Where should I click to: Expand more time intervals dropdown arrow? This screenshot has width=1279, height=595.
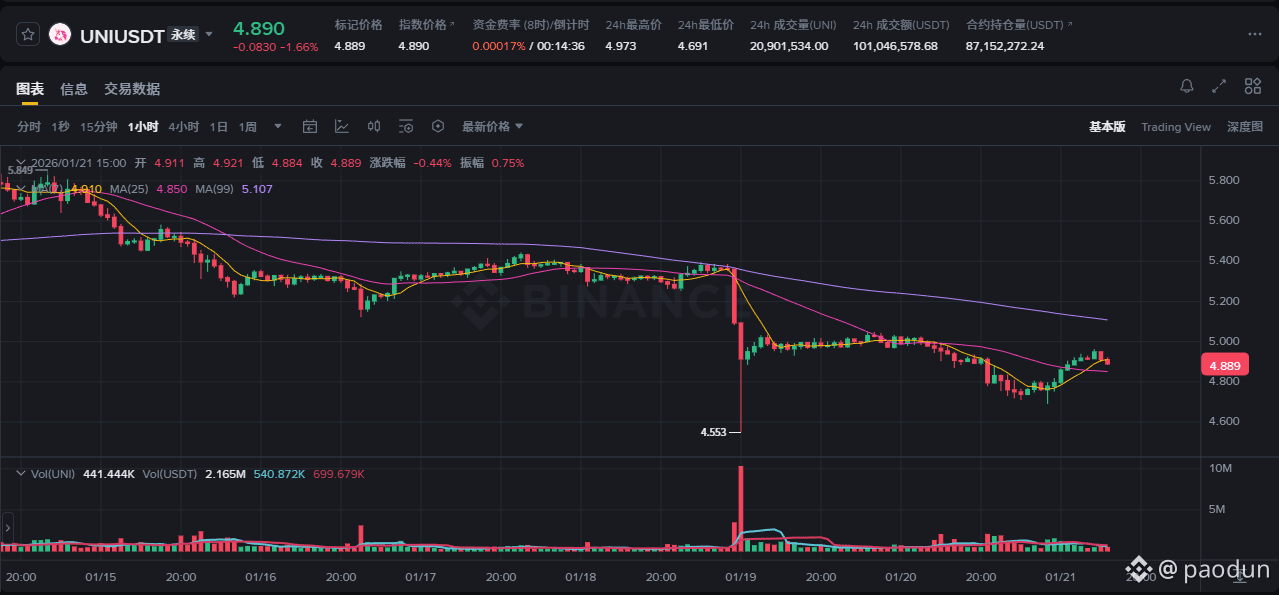pos(278,127)
